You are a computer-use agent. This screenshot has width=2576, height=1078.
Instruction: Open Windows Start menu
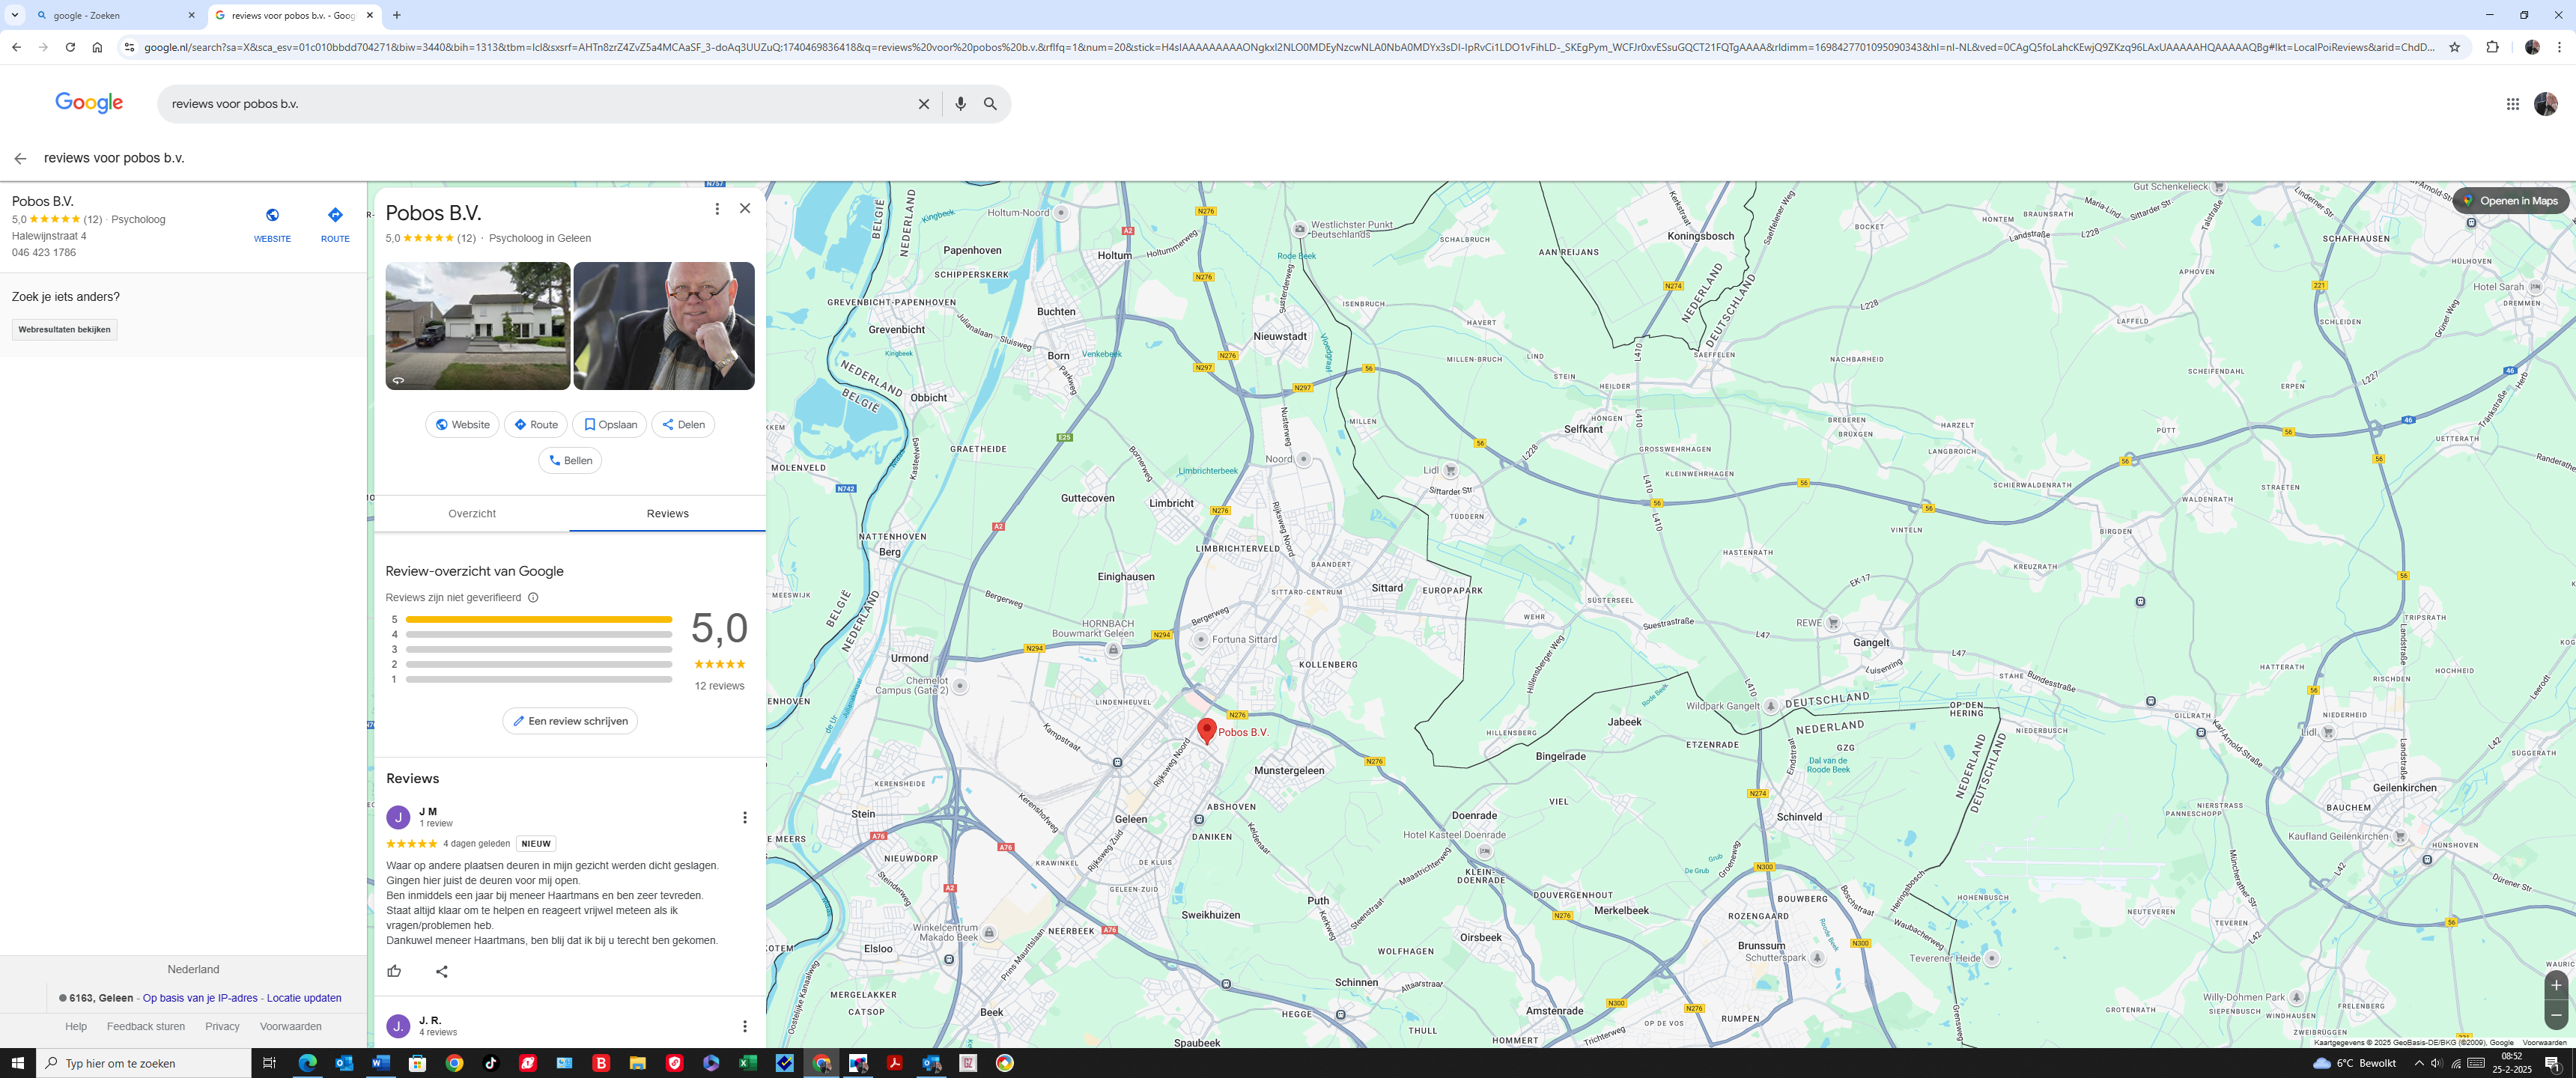(x=17, y=1063)
